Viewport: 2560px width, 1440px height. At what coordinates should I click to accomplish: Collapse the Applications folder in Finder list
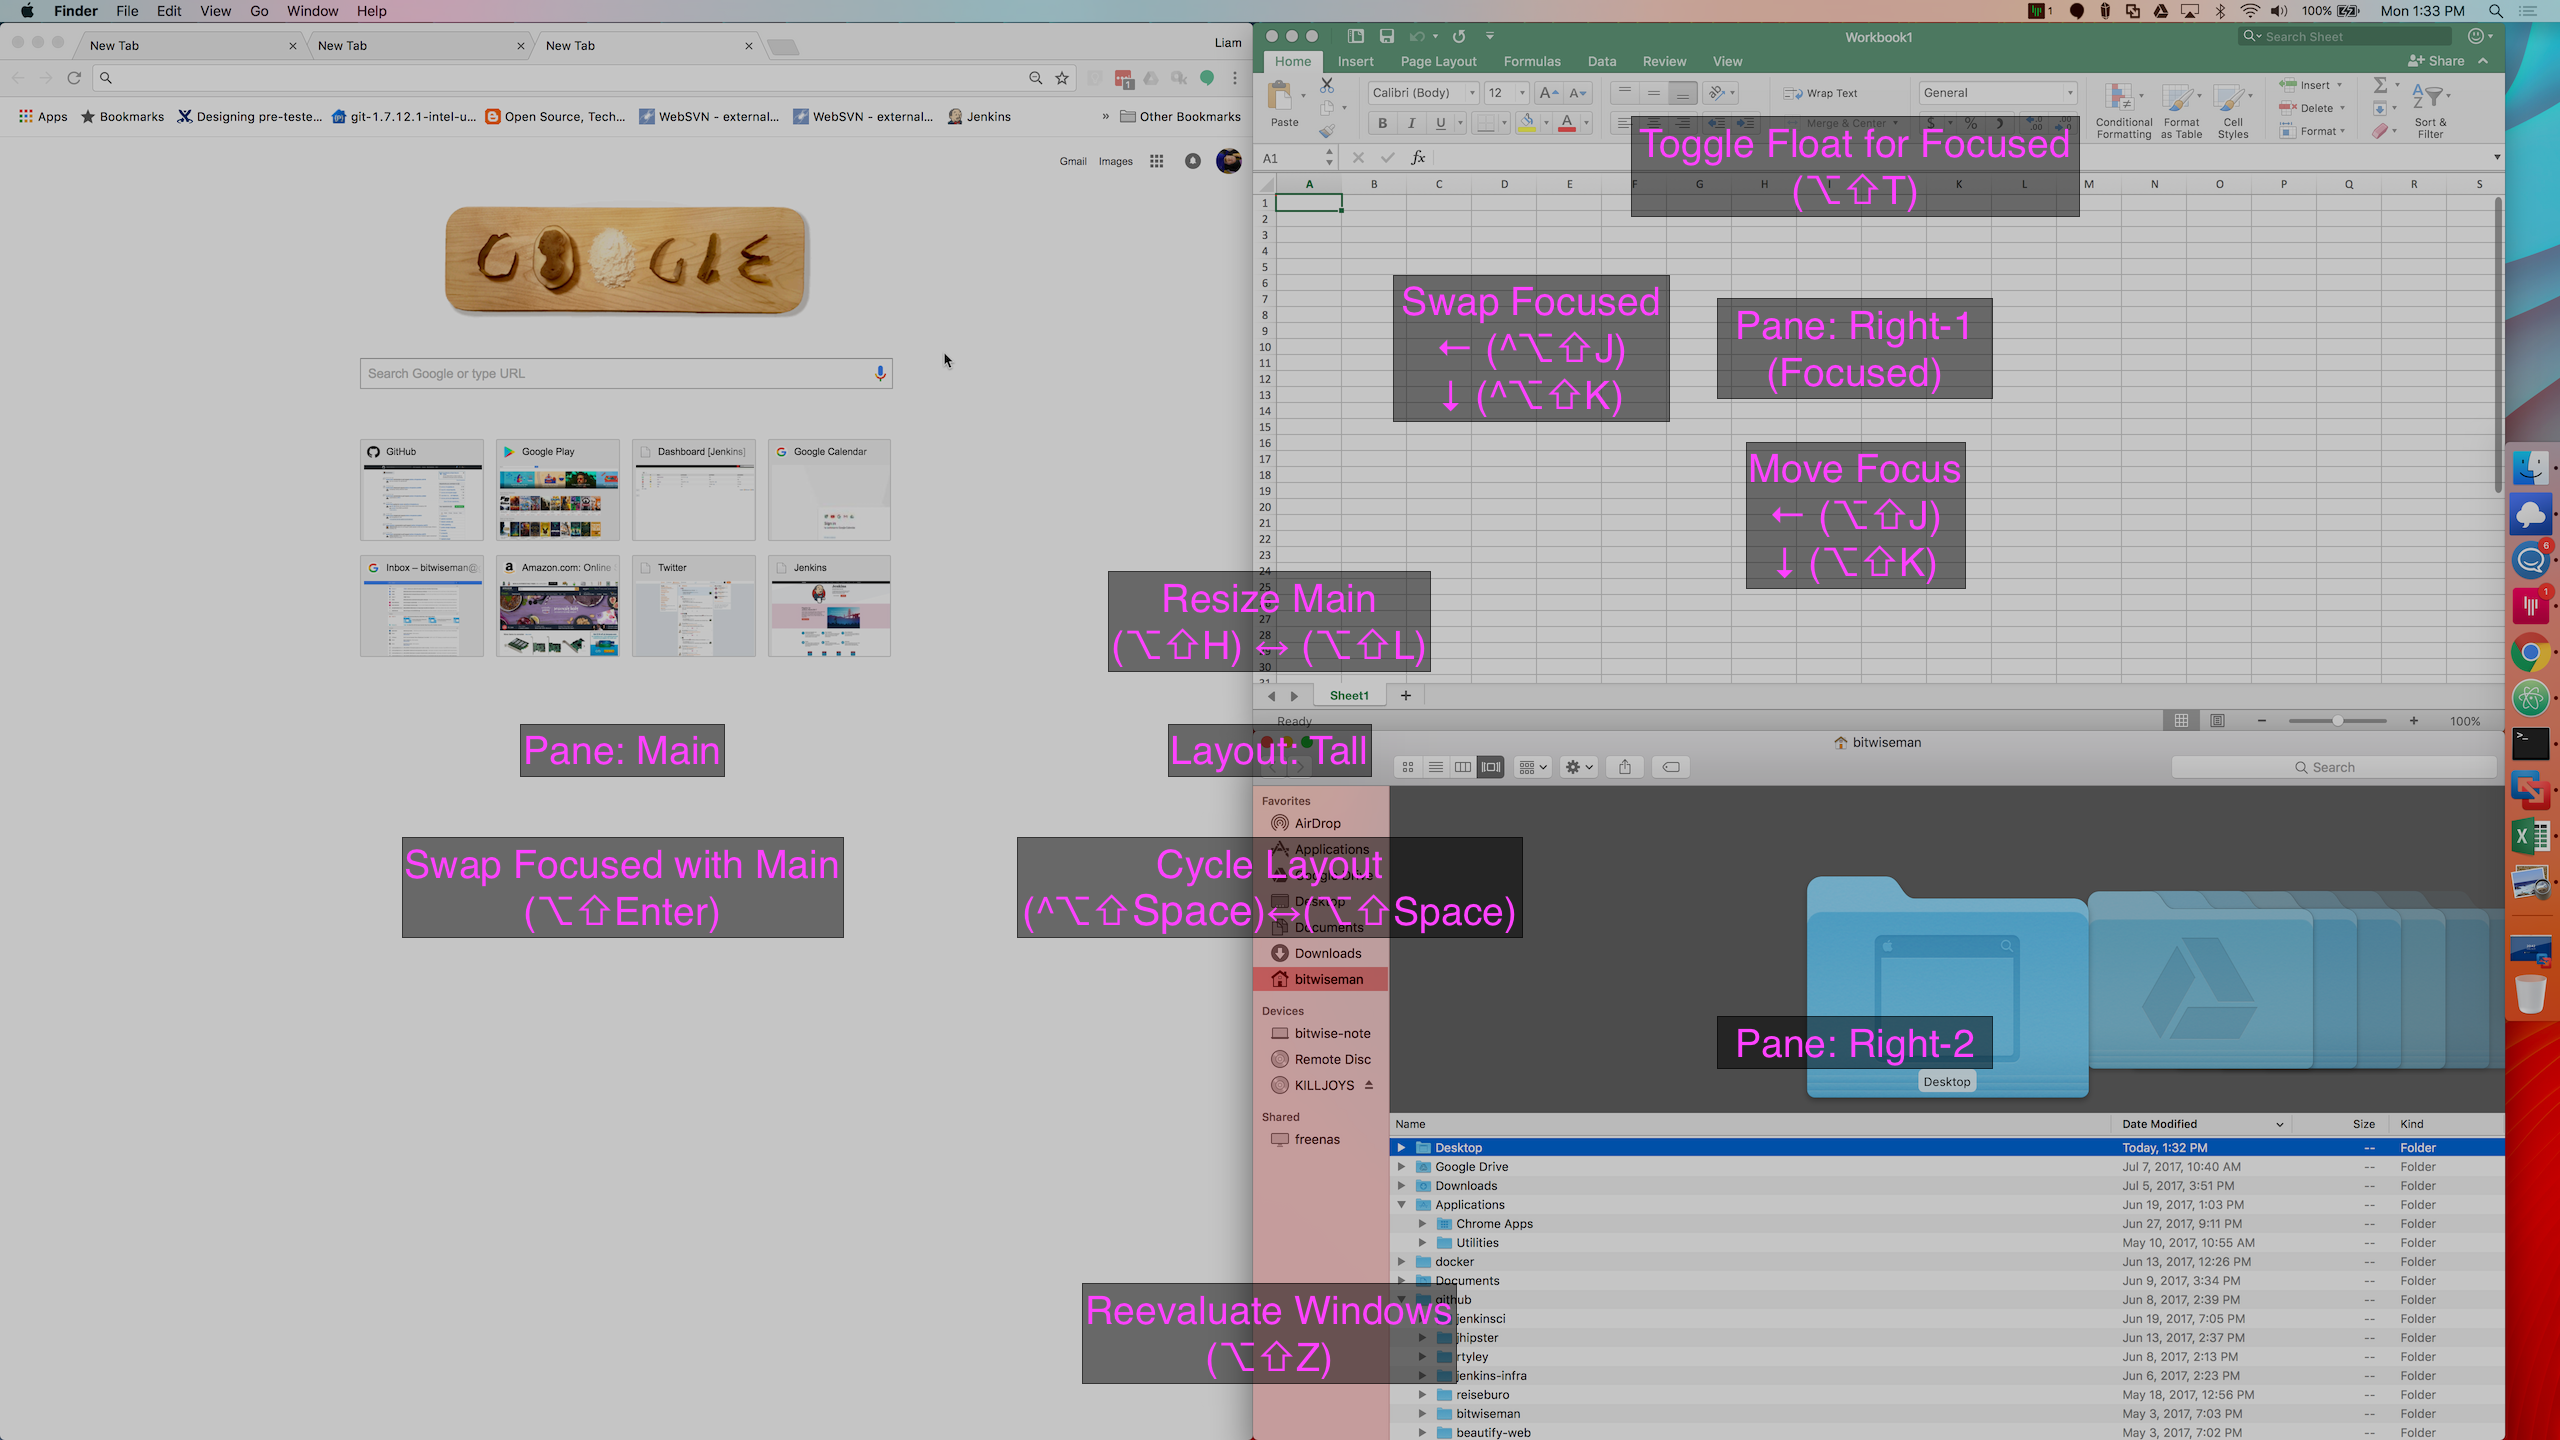(x=1402, y=1204)
